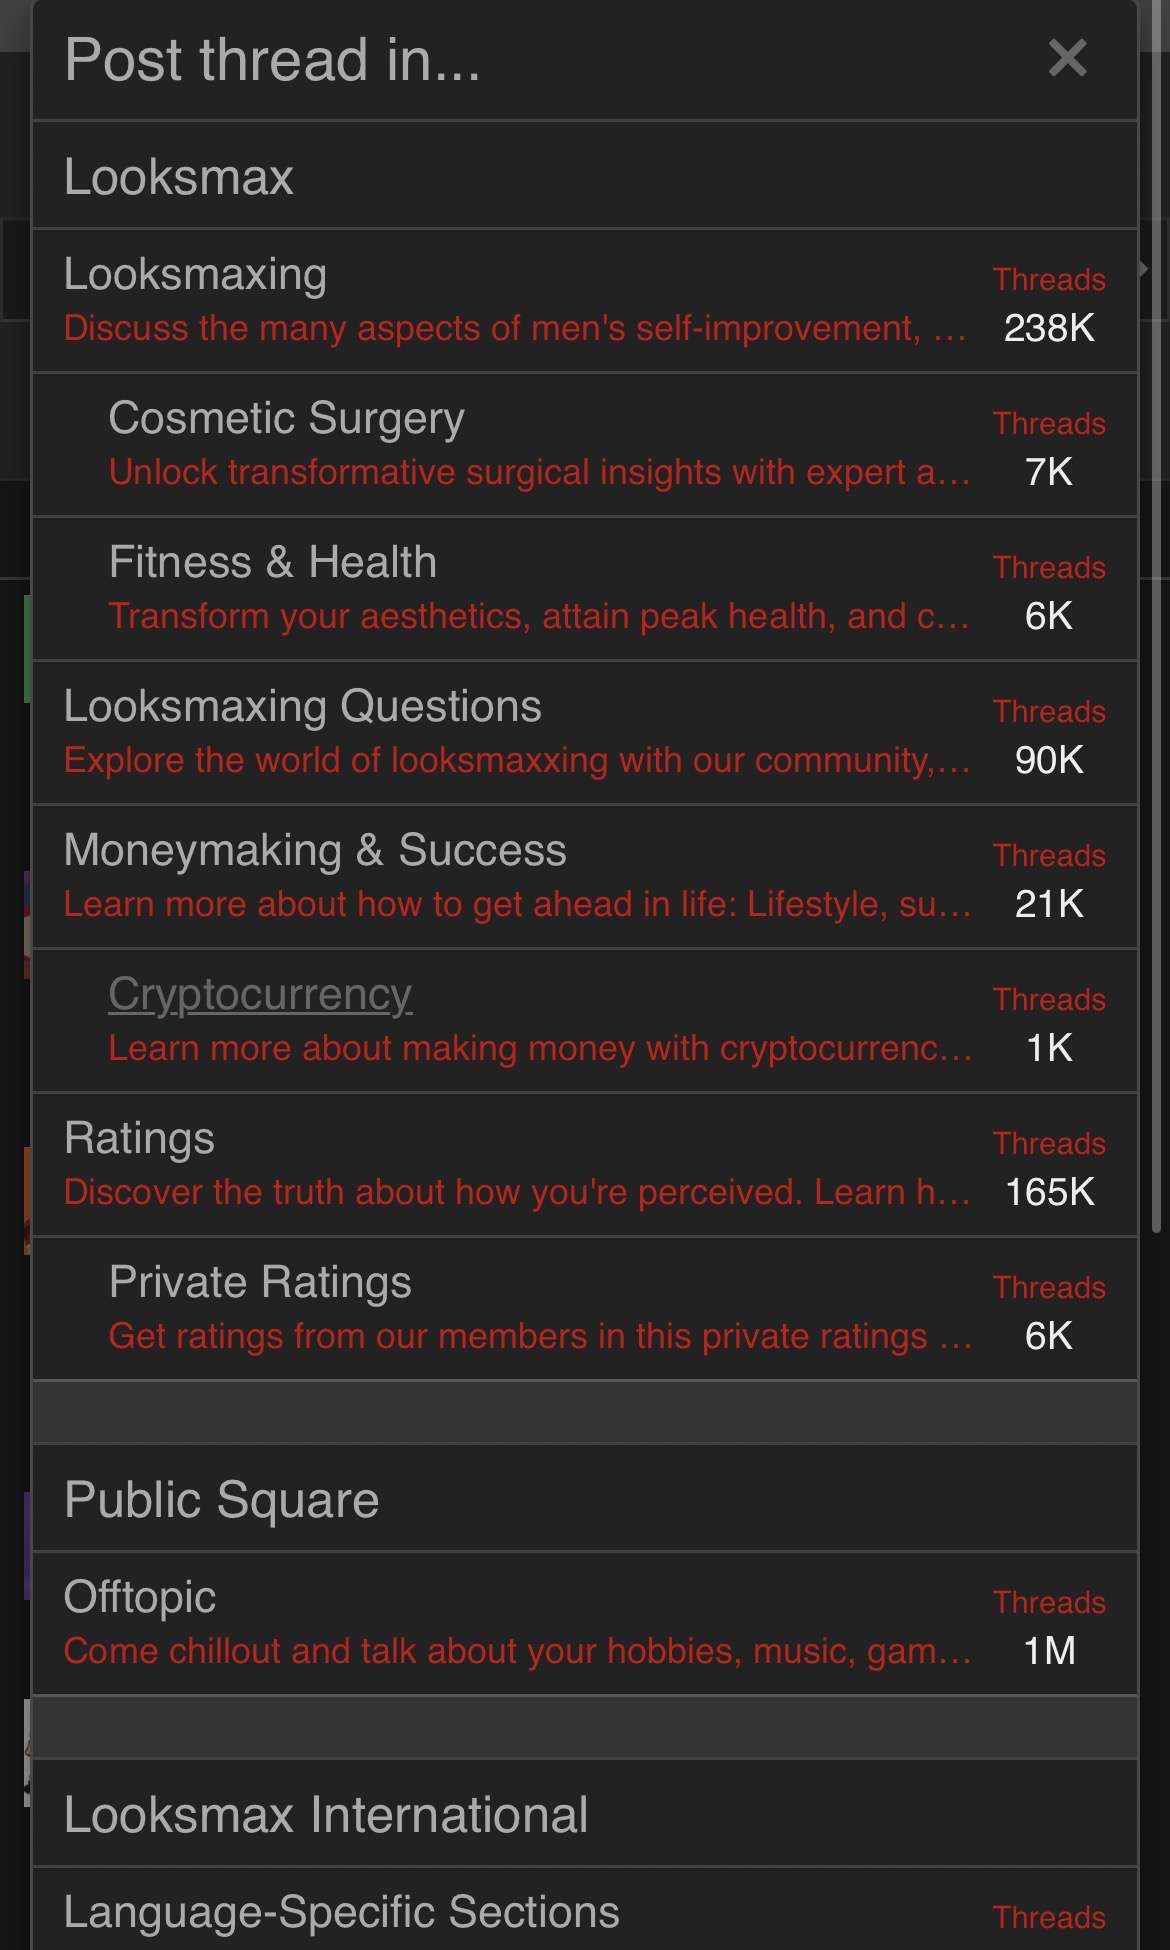Click the Looksmaxing forum description text
The height and width of the screenshot is (1950, 1170).
[x=515, y=328]
